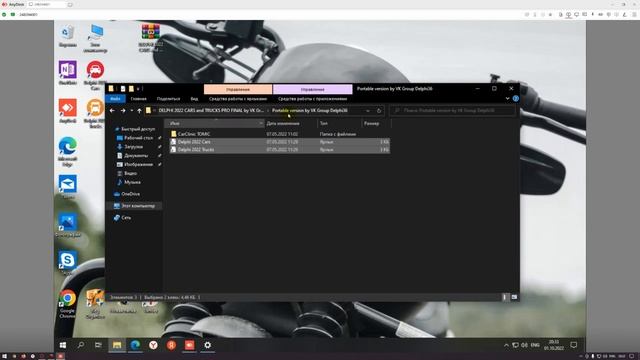
Task: Open the Total Commander-style desktop shortcut beside Chrome
Action: pyautogui.click(x=95, y=304)
